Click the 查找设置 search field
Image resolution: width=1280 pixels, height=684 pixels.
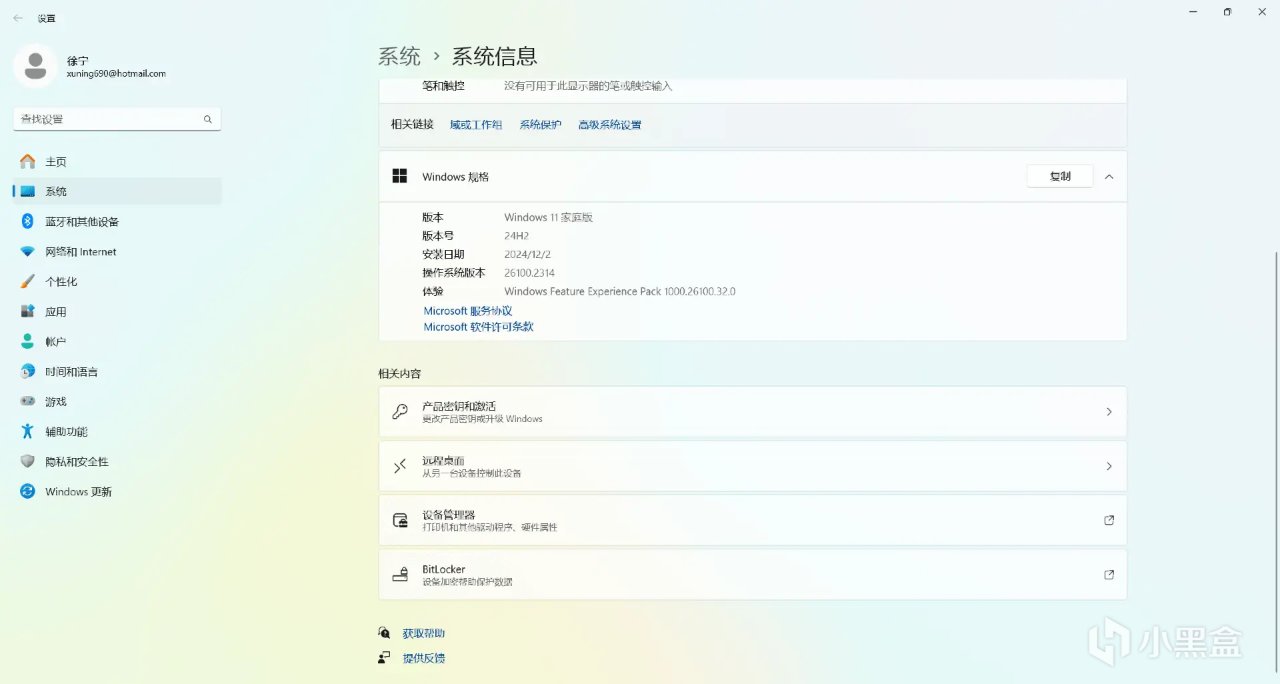[117, 119]
